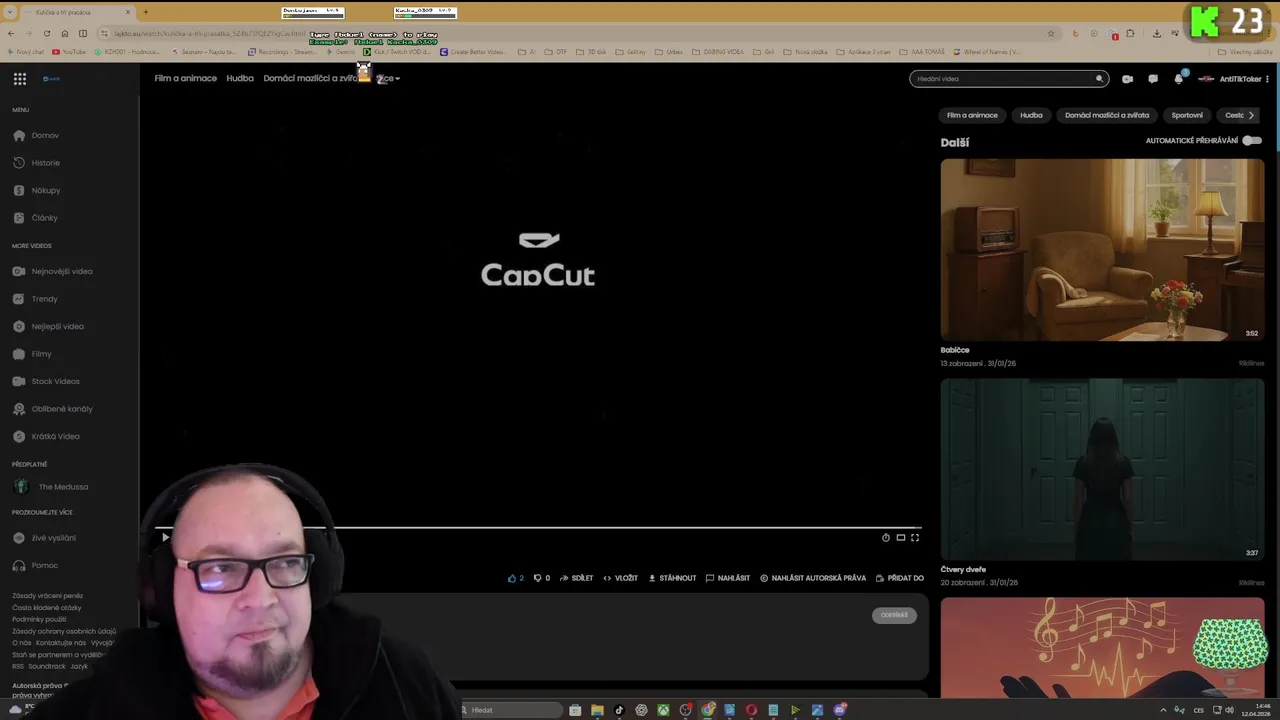Toggle theater mode on the player

coord(900,538)
